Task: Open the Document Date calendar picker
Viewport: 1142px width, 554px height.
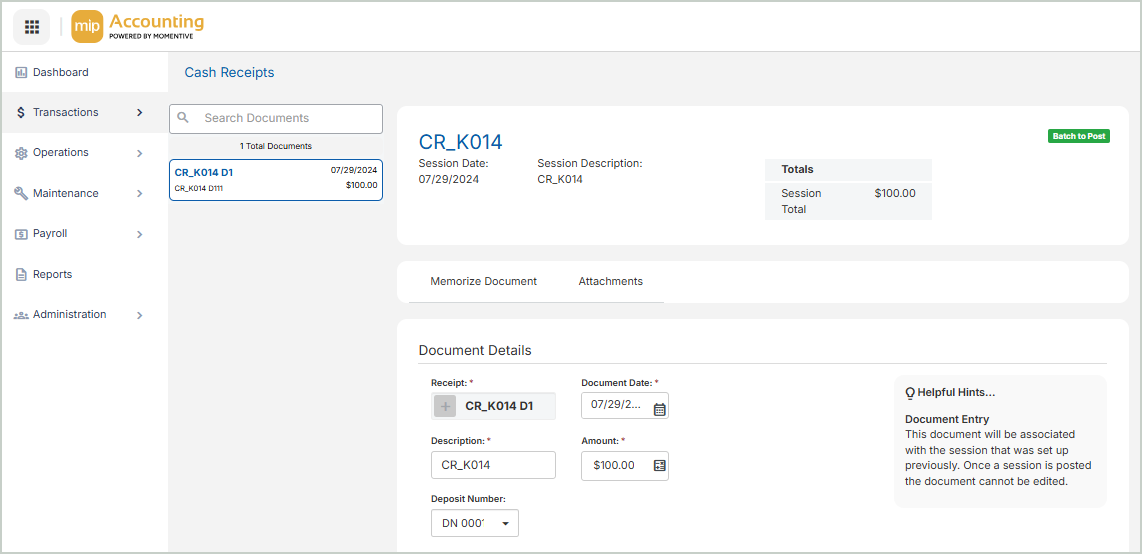Action: (659, 408)
